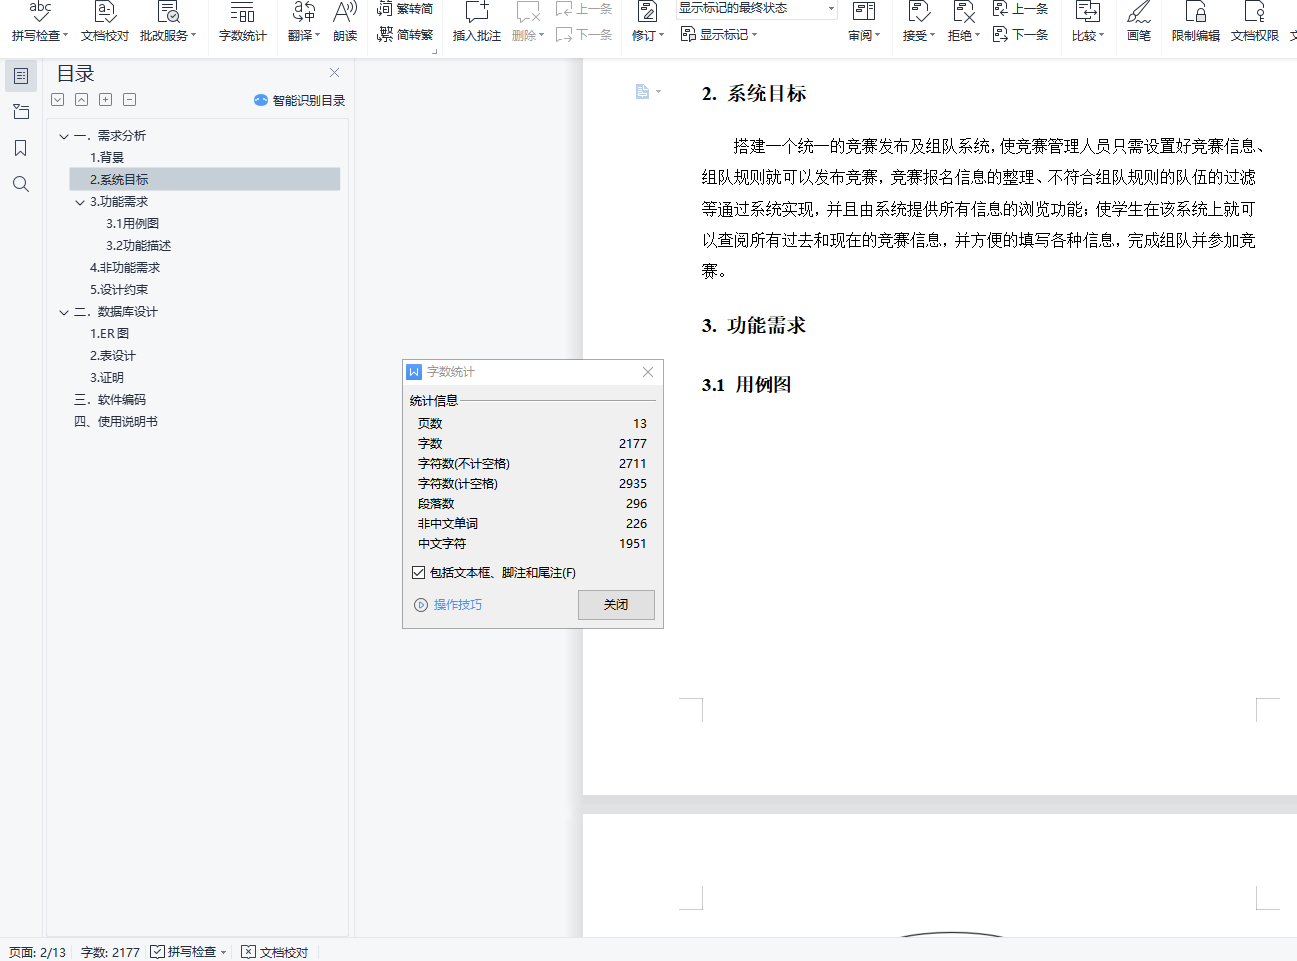Open the 修订 dropdown arrow
This screenshot has width=1297, height=961.
(x=662, y=36)
